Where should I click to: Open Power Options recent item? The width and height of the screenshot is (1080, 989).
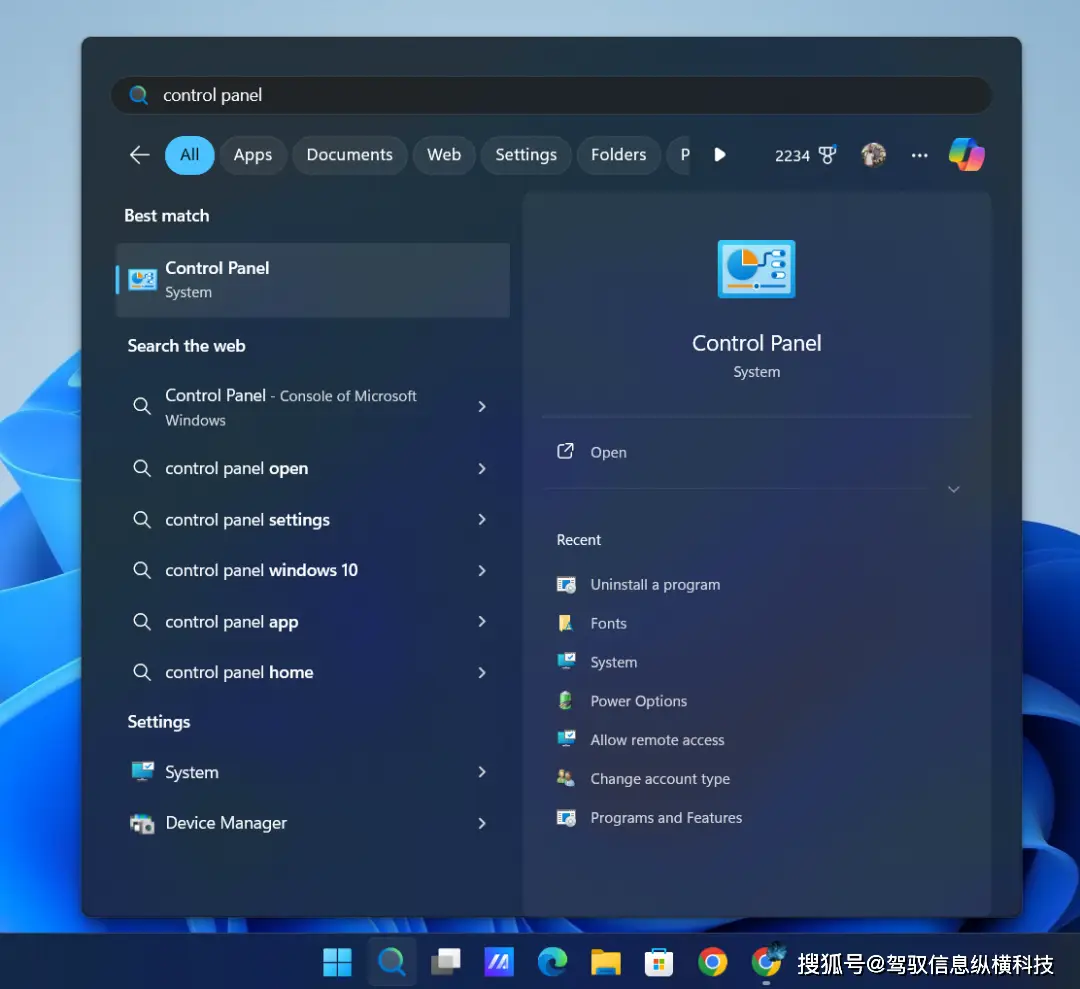click(638, 701)
